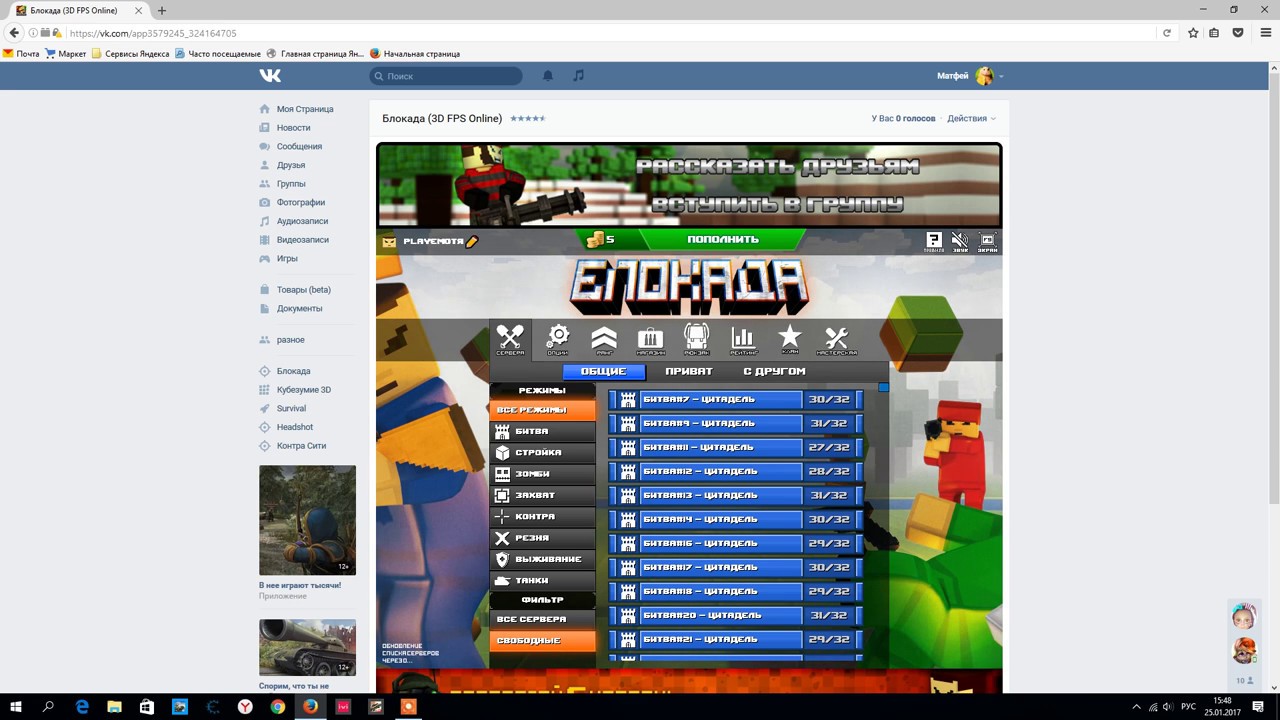Viewport: 1280px width, 720px height.
Task: Toggle the game sound mute icon
Action: 960,241
